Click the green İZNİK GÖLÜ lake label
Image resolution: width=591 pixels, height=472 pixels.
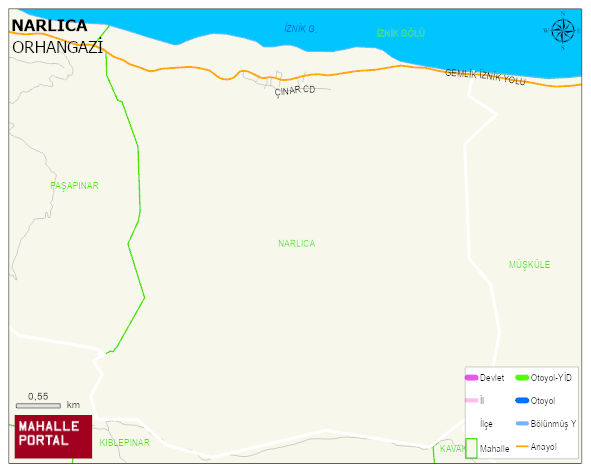point(401,33)
